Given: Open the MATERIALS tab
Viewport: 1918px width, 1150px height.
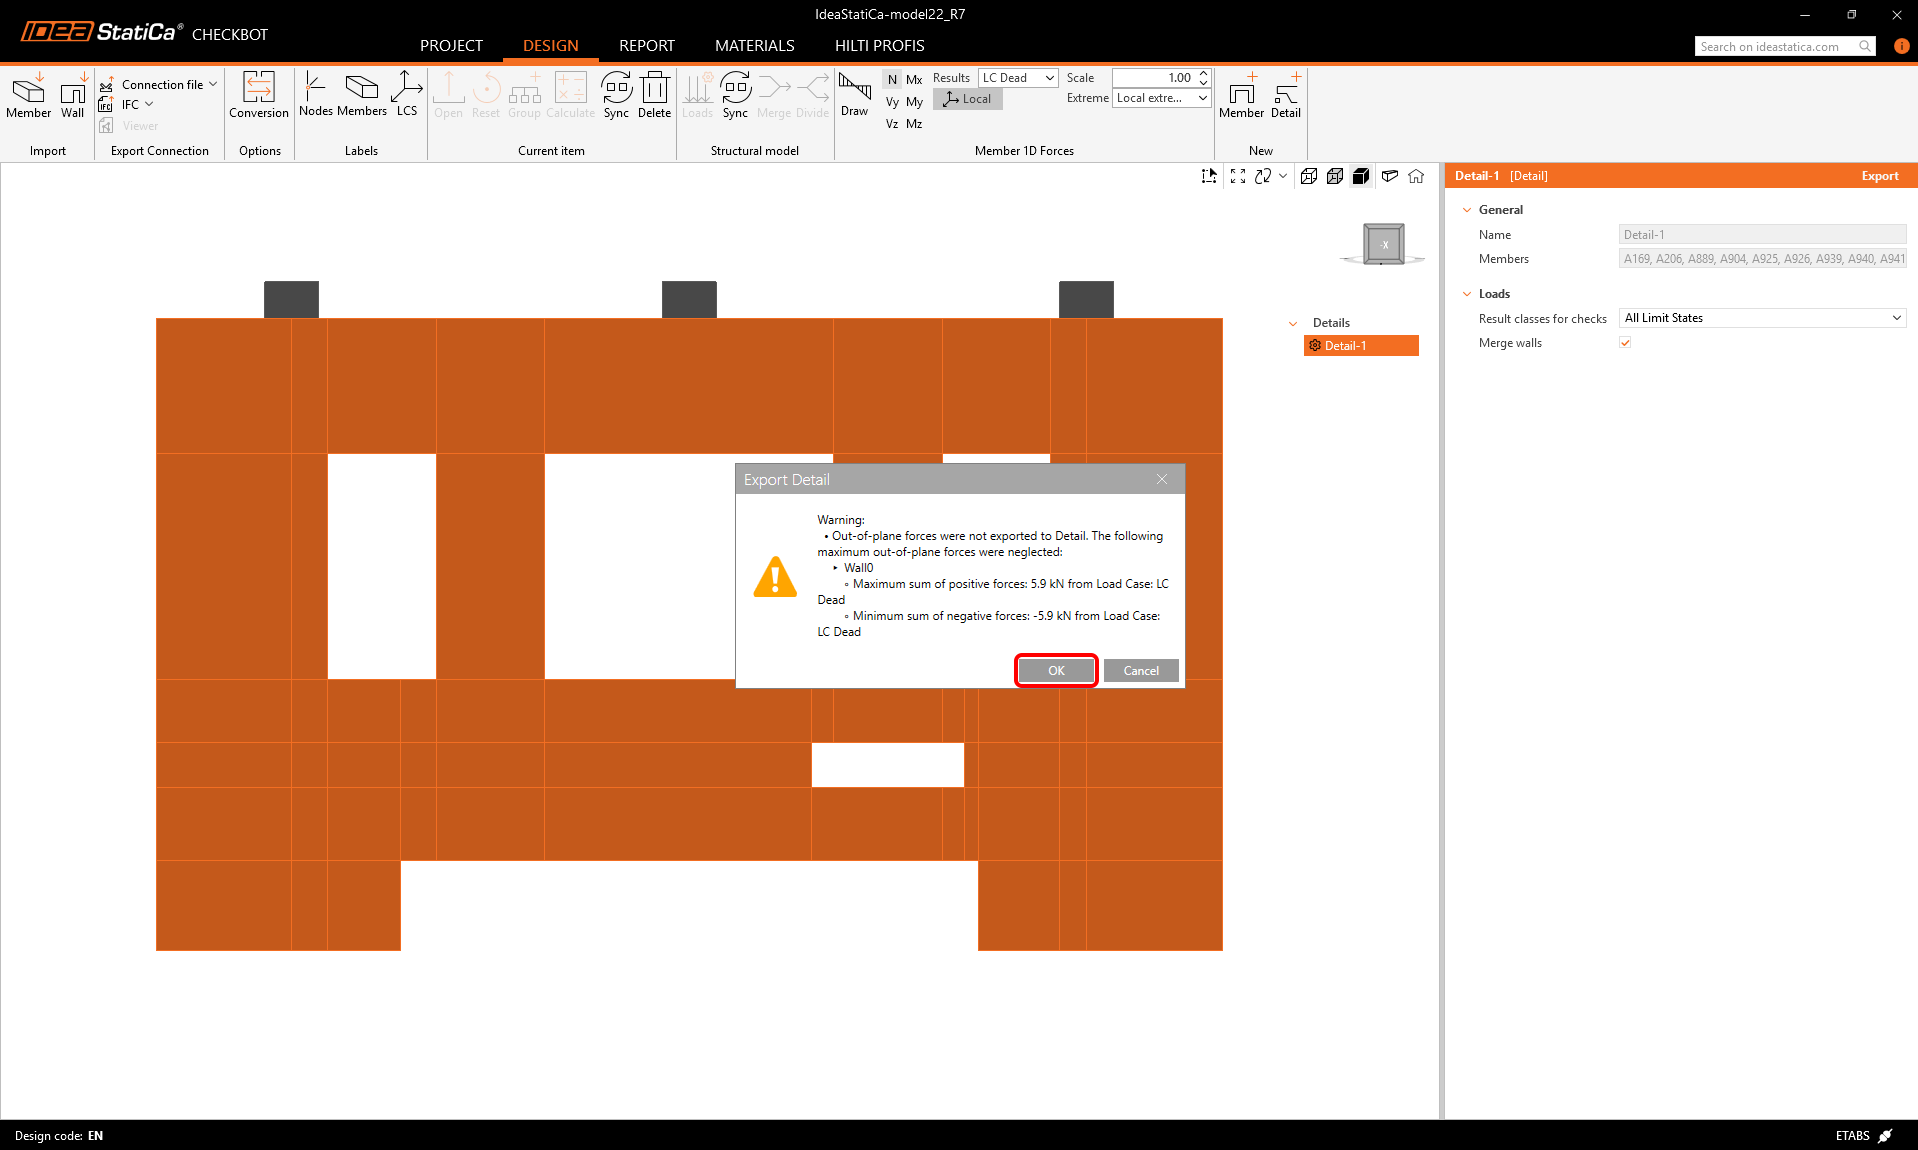Looking at the screenshot, I should pos(754,46).
